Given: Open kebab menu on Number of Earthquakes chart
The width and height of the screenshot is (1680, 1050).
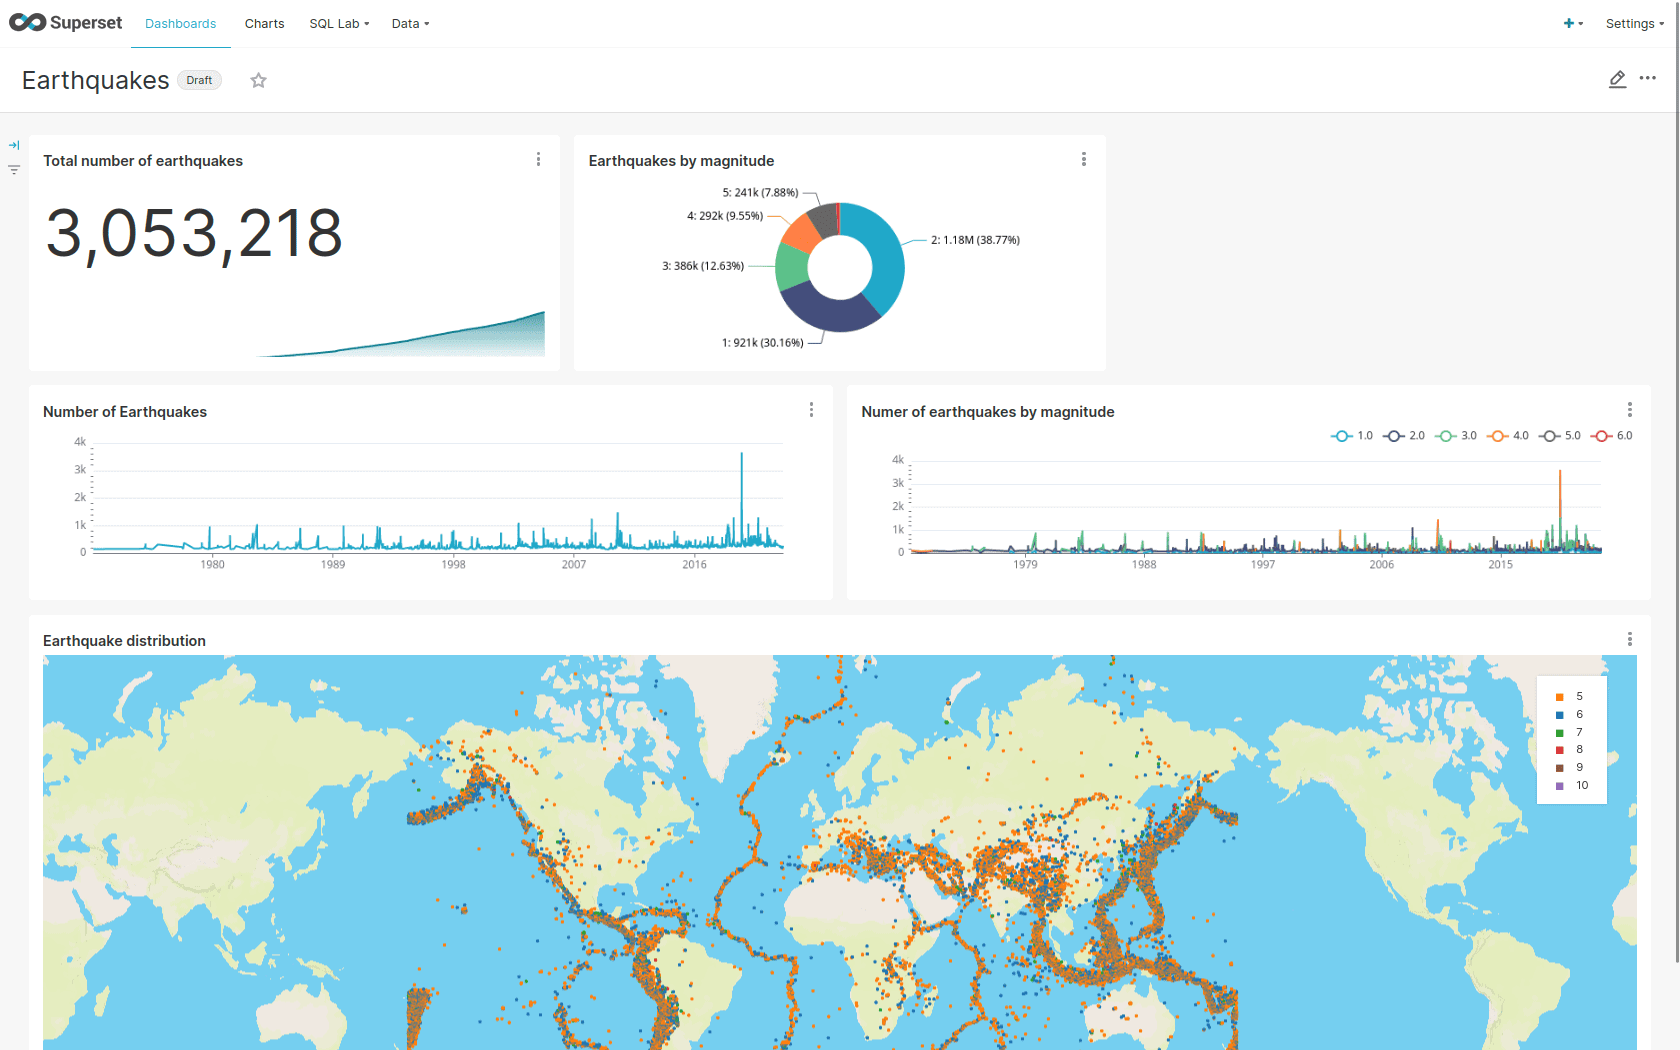Looking at the screenshot, I should tap(811, 410).
